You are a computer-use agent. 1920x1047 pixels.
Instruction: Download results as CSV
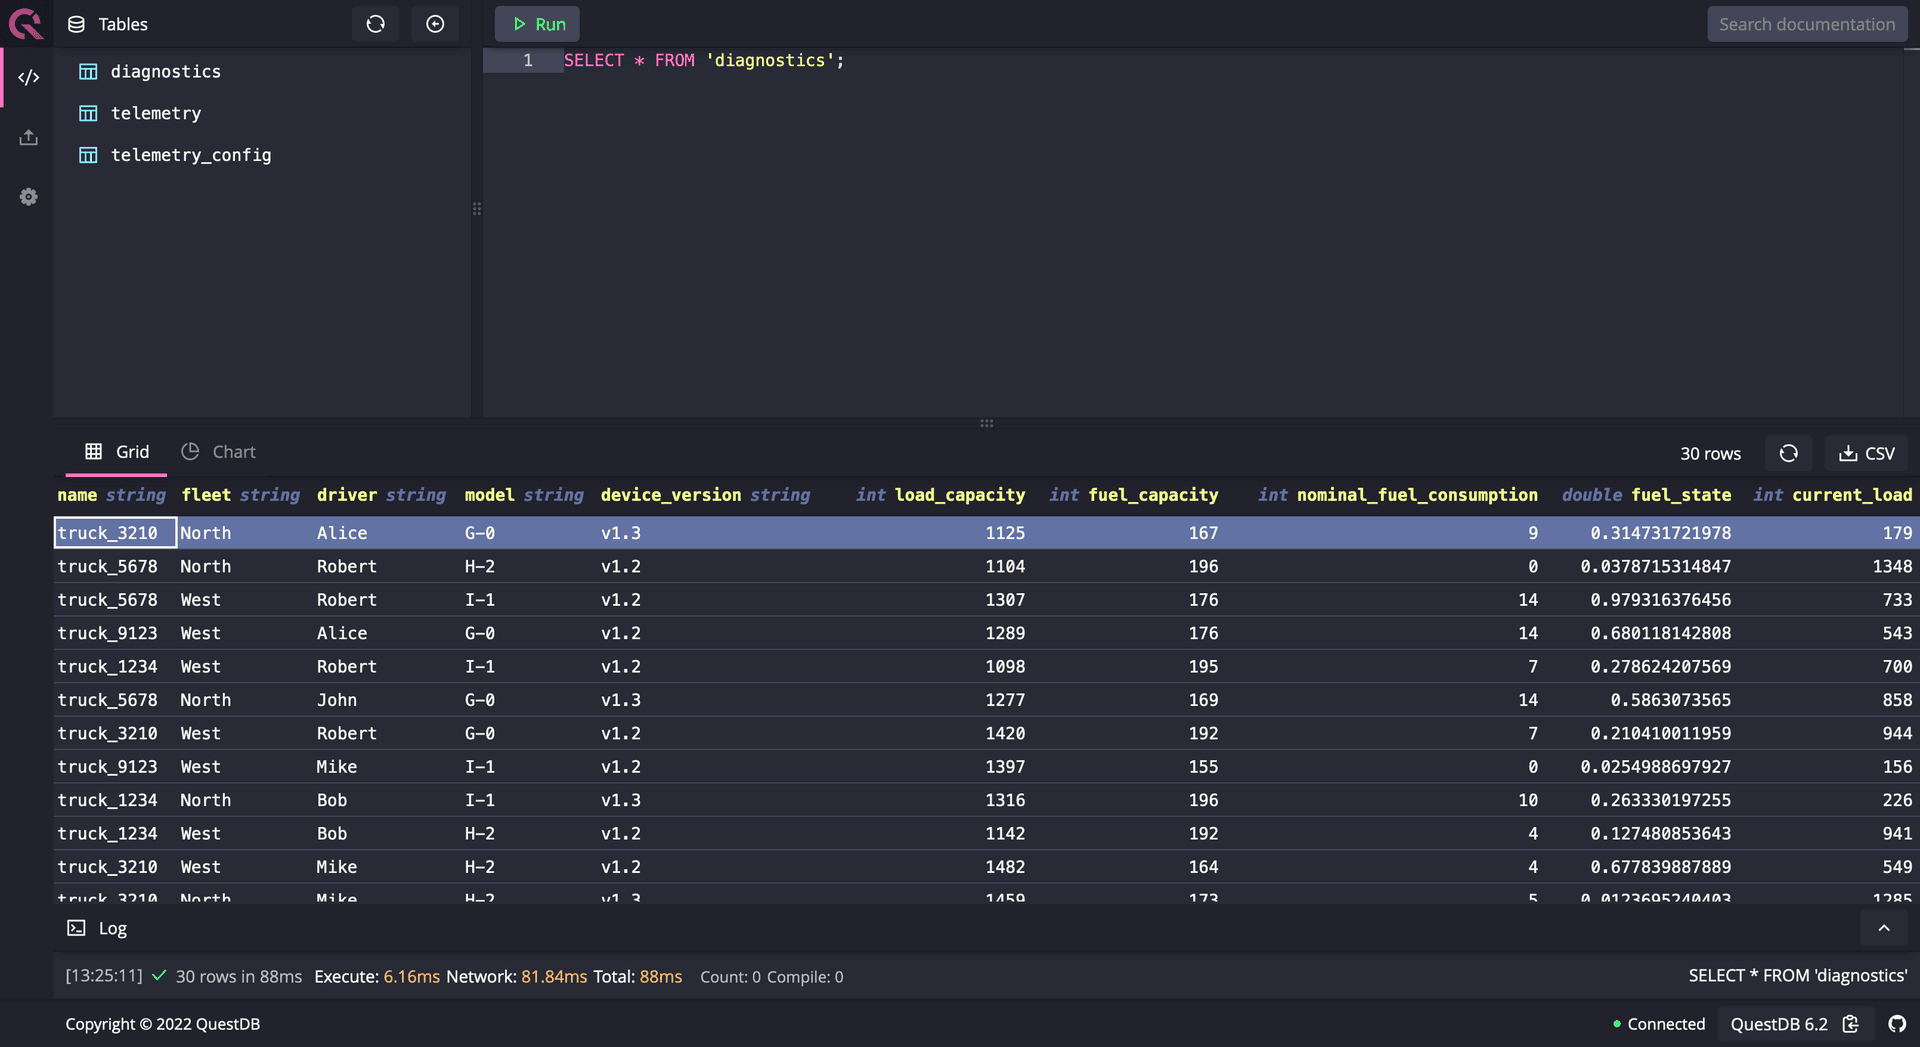[1866, 453]
